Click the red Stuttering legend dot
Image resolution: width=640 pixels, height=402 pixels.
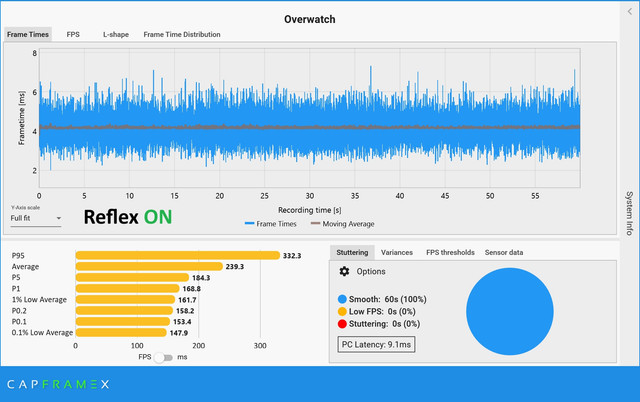point(342,324)
